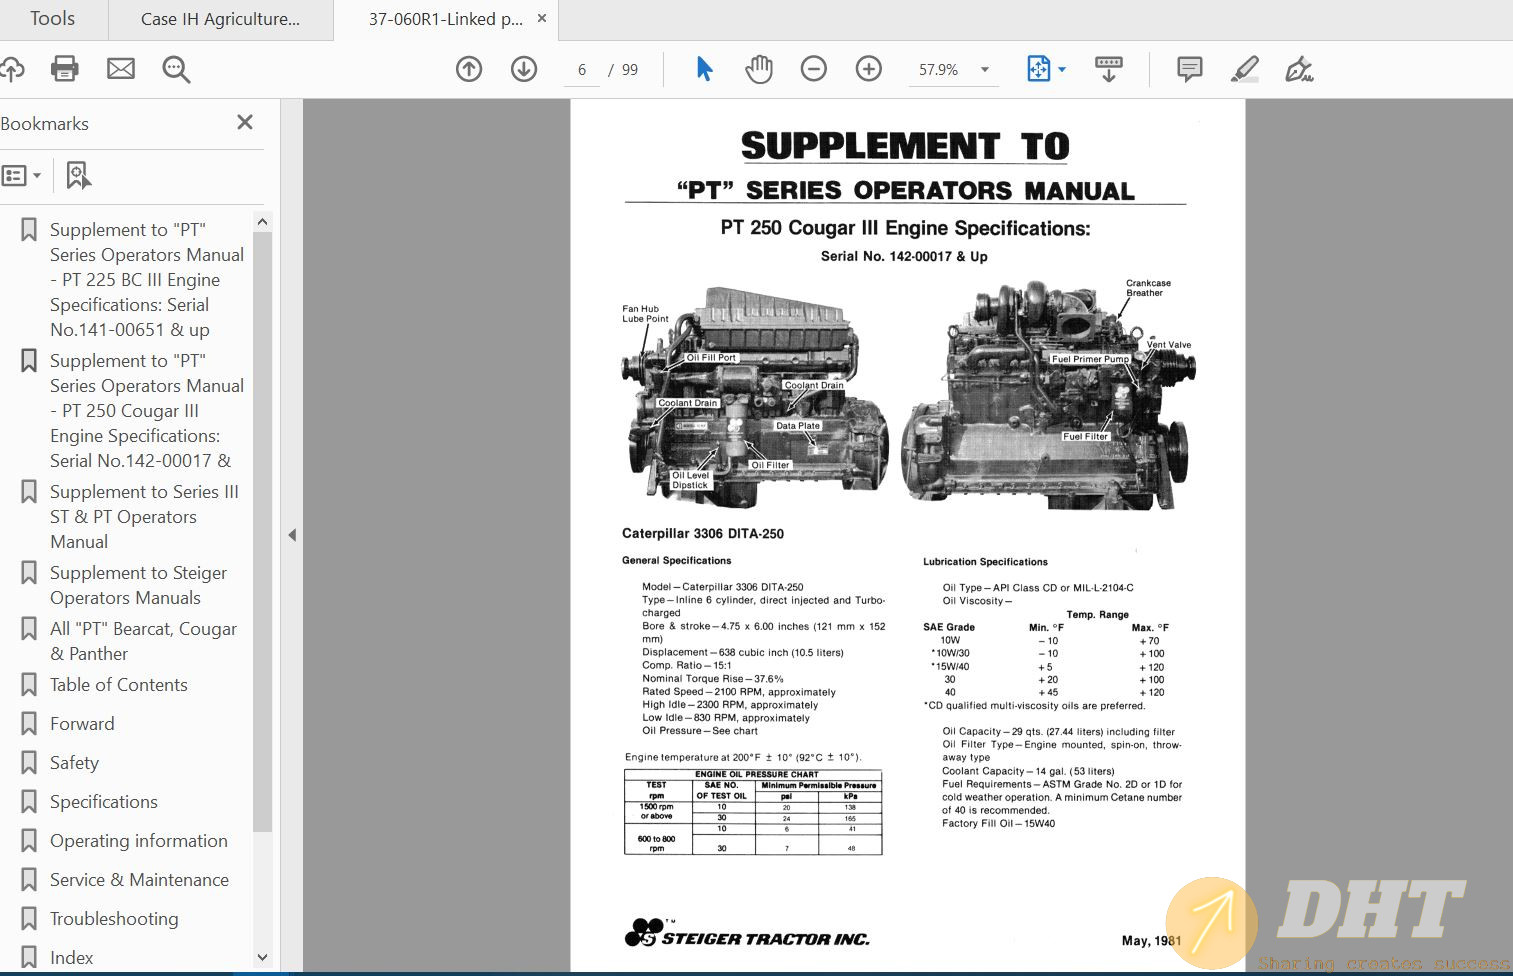Go to previous page arrow
1513x976 pixels.
point(469,69)
